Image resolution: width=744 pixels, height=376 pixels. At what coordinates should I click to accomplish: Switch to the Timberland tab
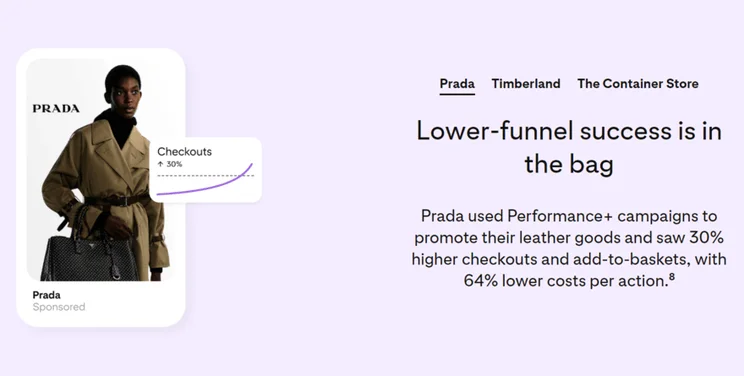click(x=526, y=84)
